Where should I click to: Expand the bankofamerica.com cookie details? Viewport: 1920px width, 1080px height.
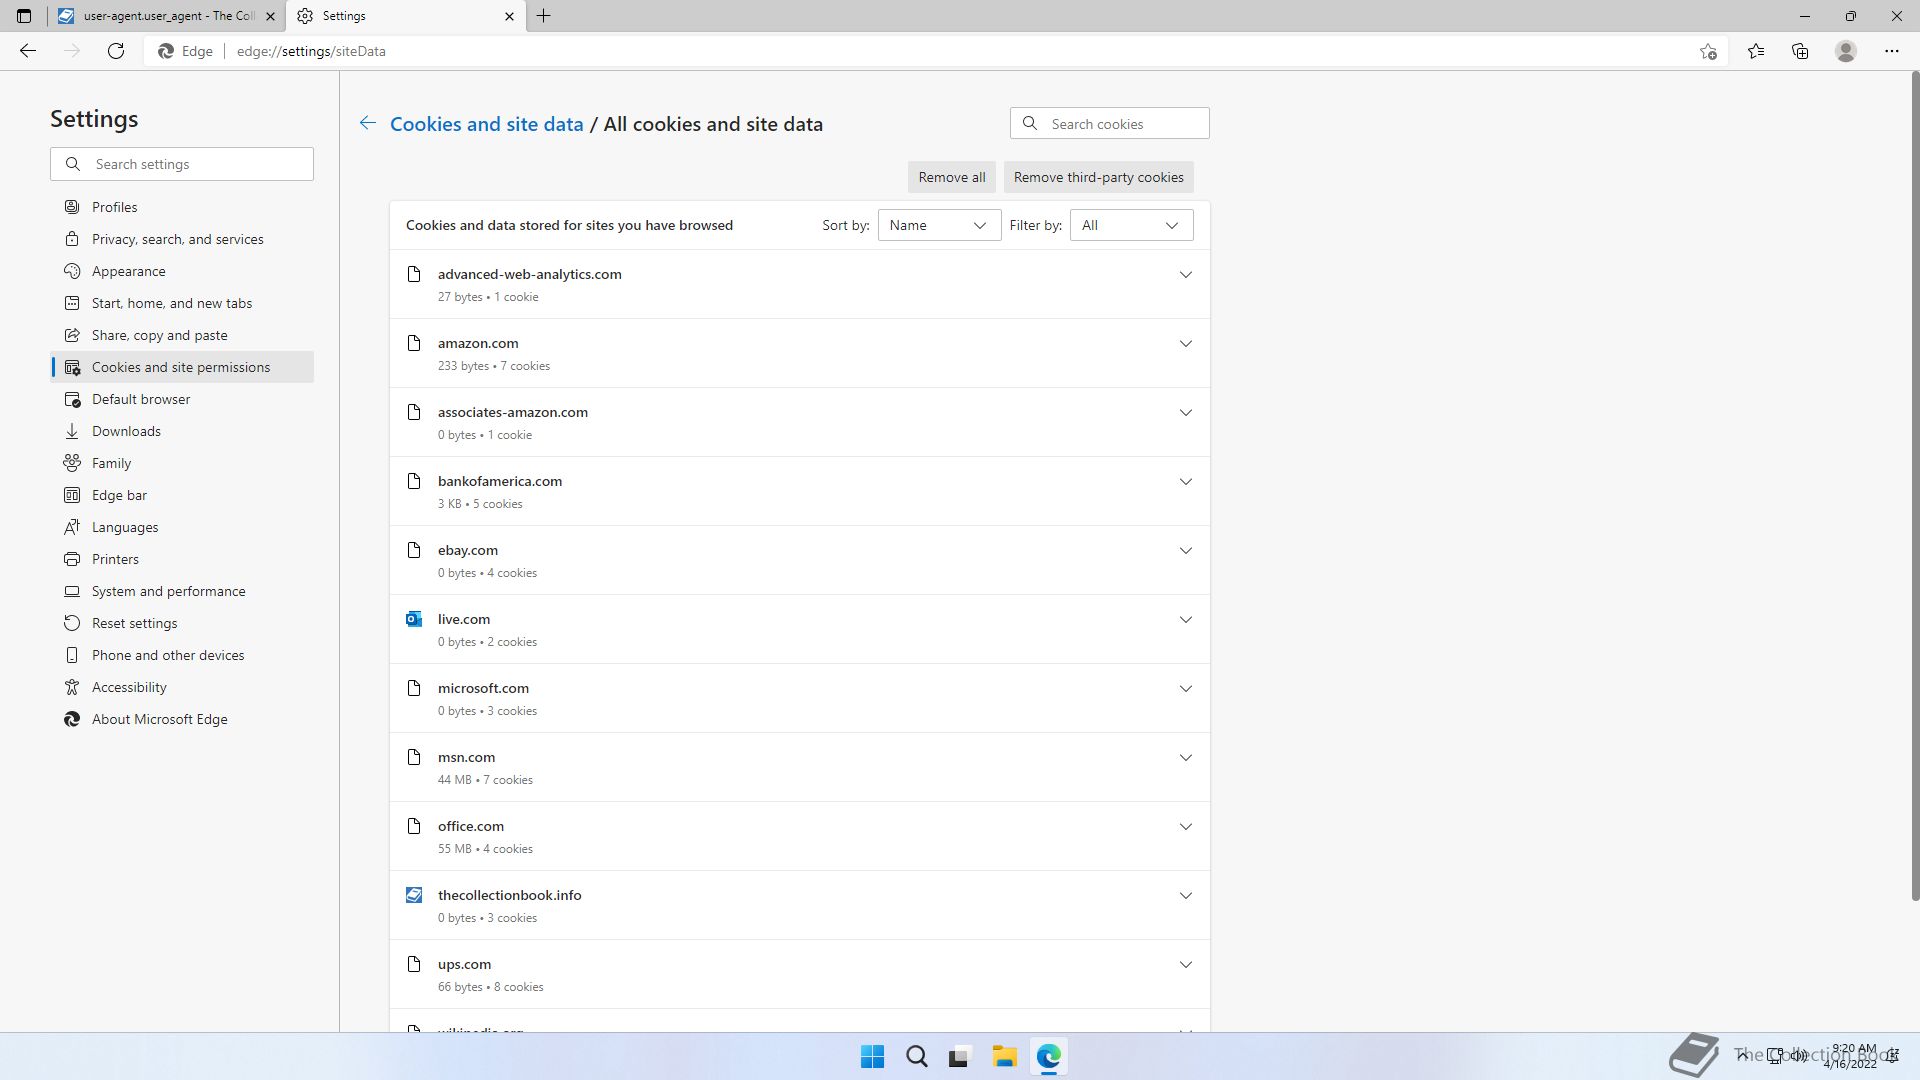(x=1185, y=482)
